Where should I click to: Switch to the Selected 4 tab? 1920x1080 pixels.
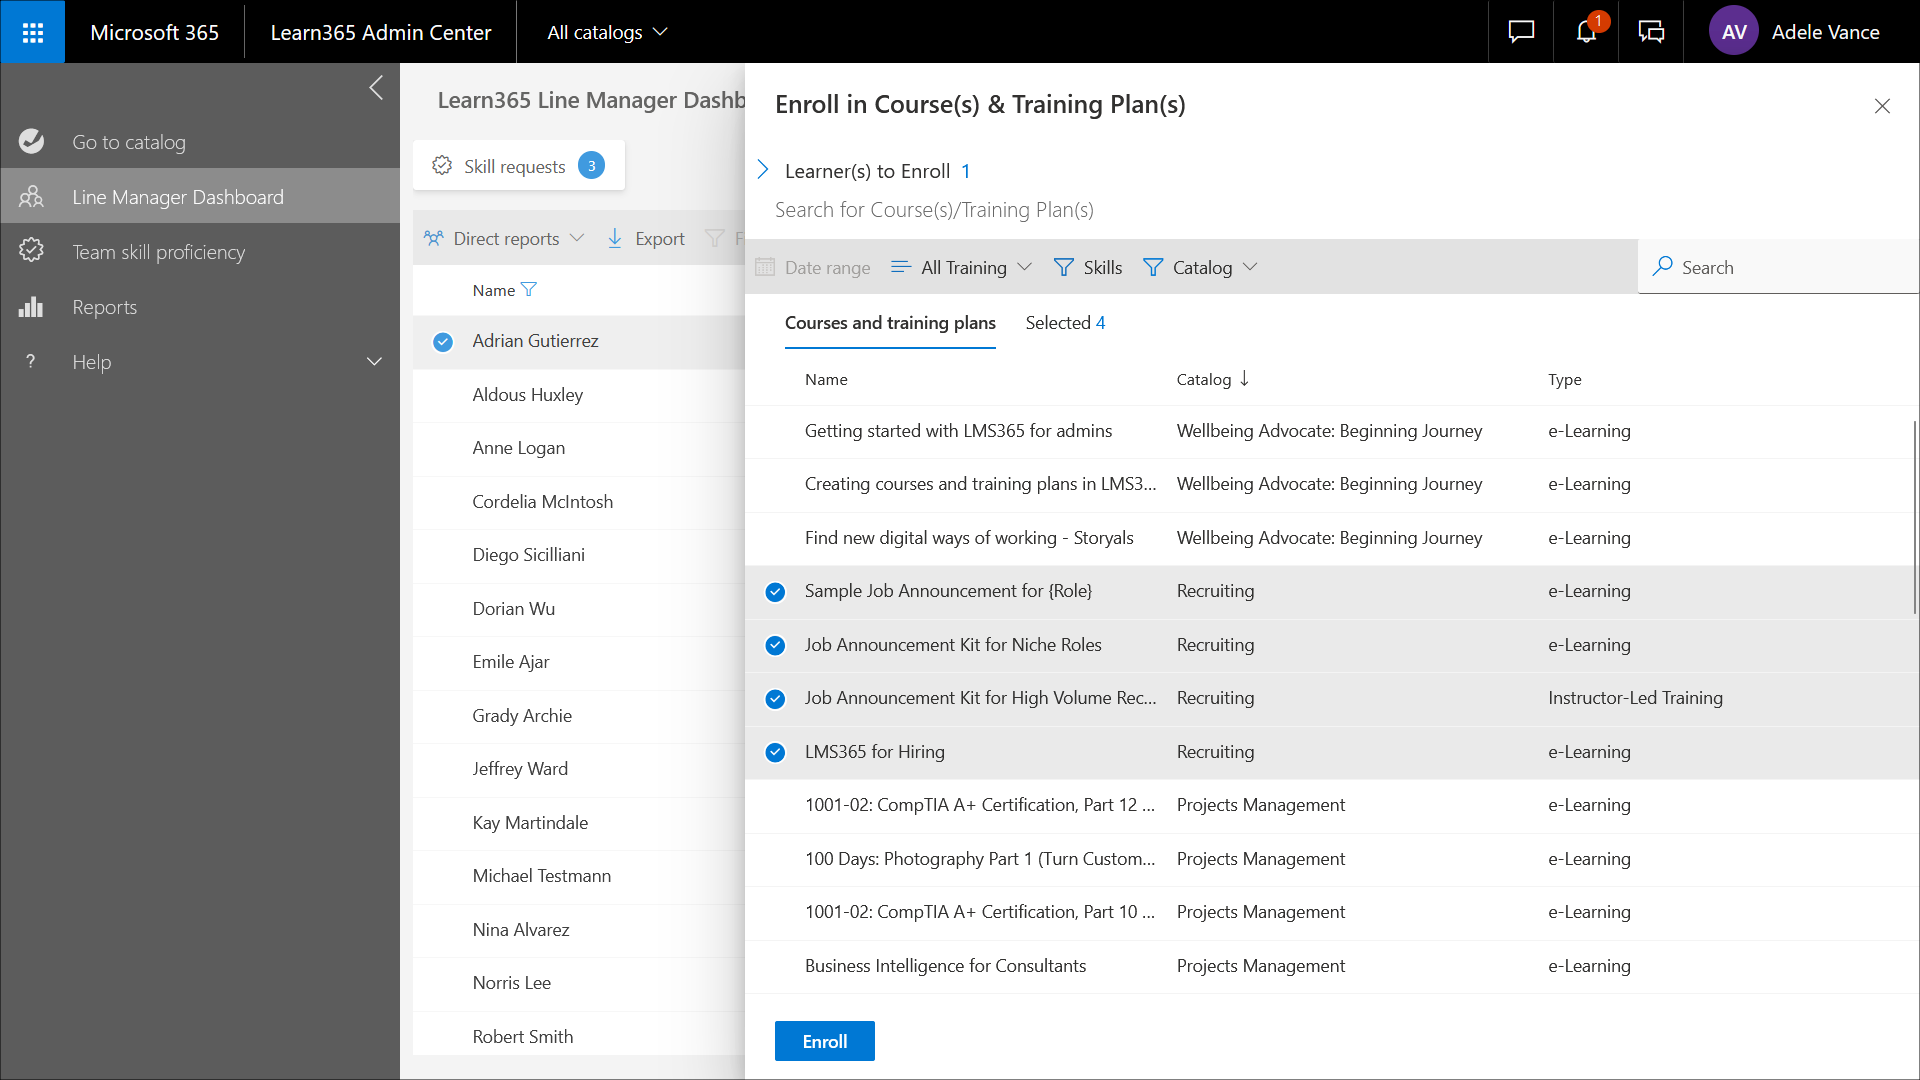pyautogui.click(x=1065, y=323)
